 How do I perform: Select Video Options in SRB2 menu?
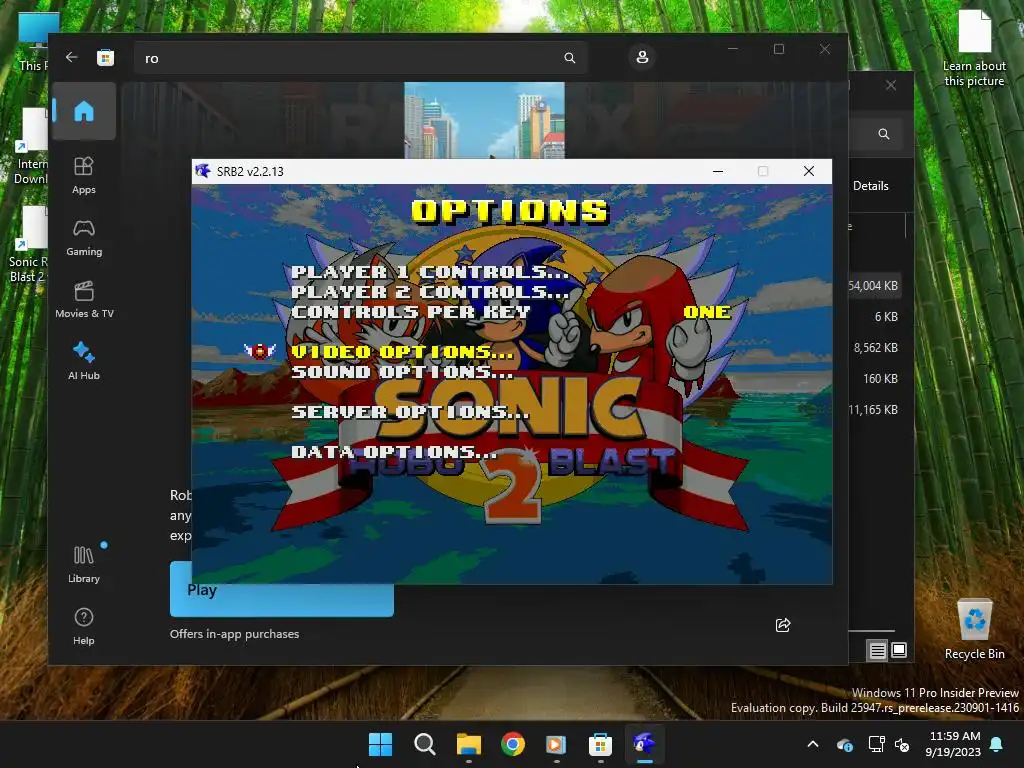pos(402,351)
